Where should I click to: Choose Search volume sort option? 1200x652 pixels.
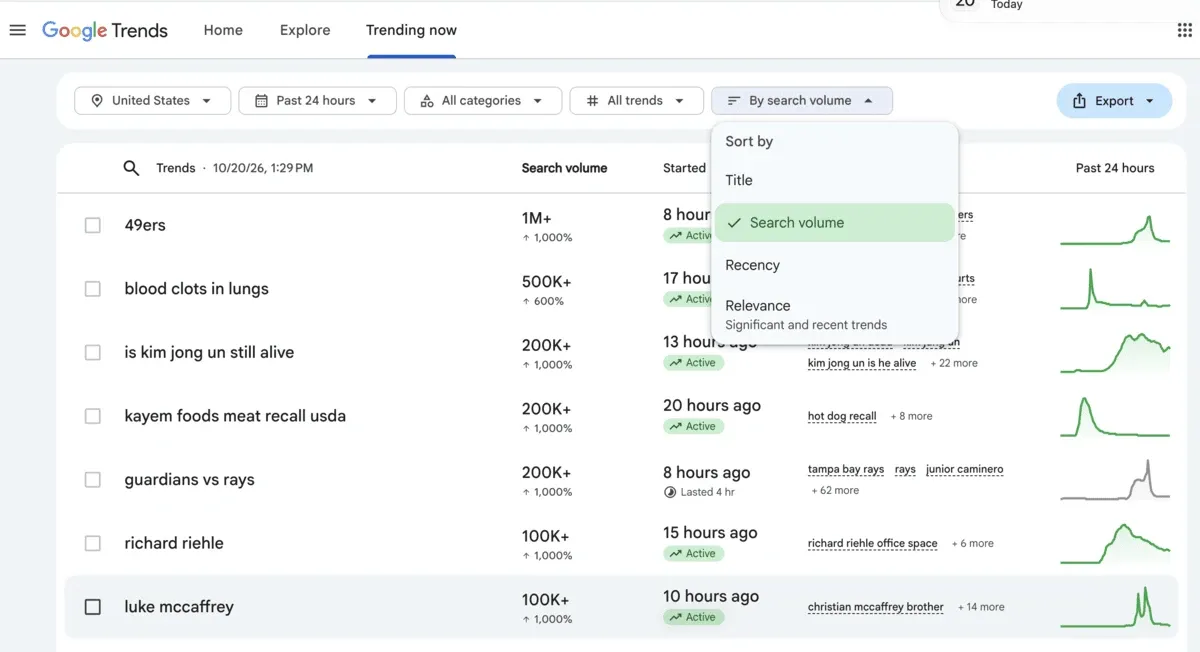(835, 223)
